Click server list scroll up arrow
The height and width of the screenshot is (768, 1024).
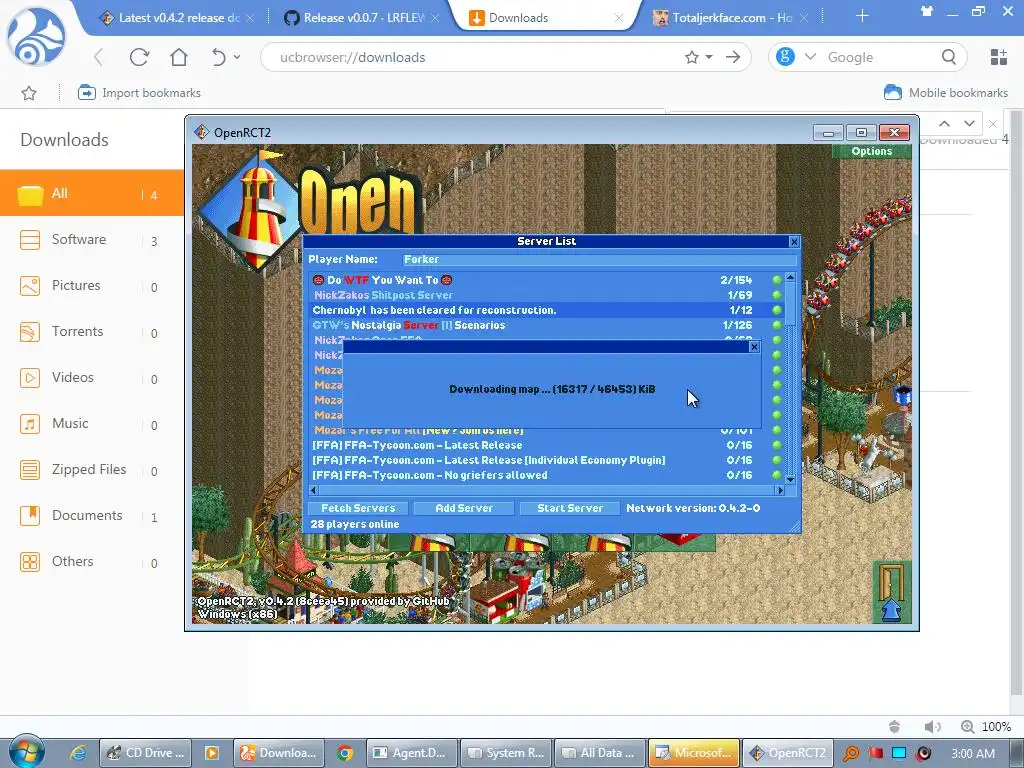pos(790,278)
